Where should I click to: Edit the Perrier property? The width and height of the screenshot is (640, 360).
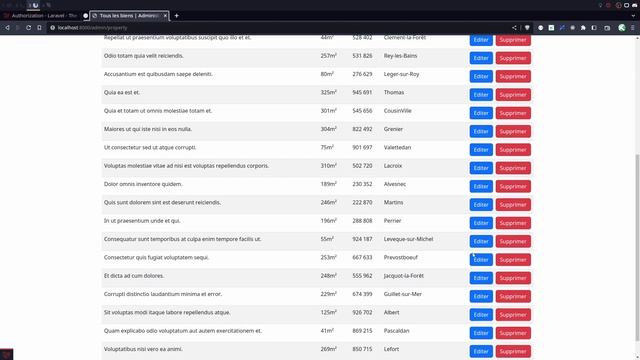click(x=481, y=223)
